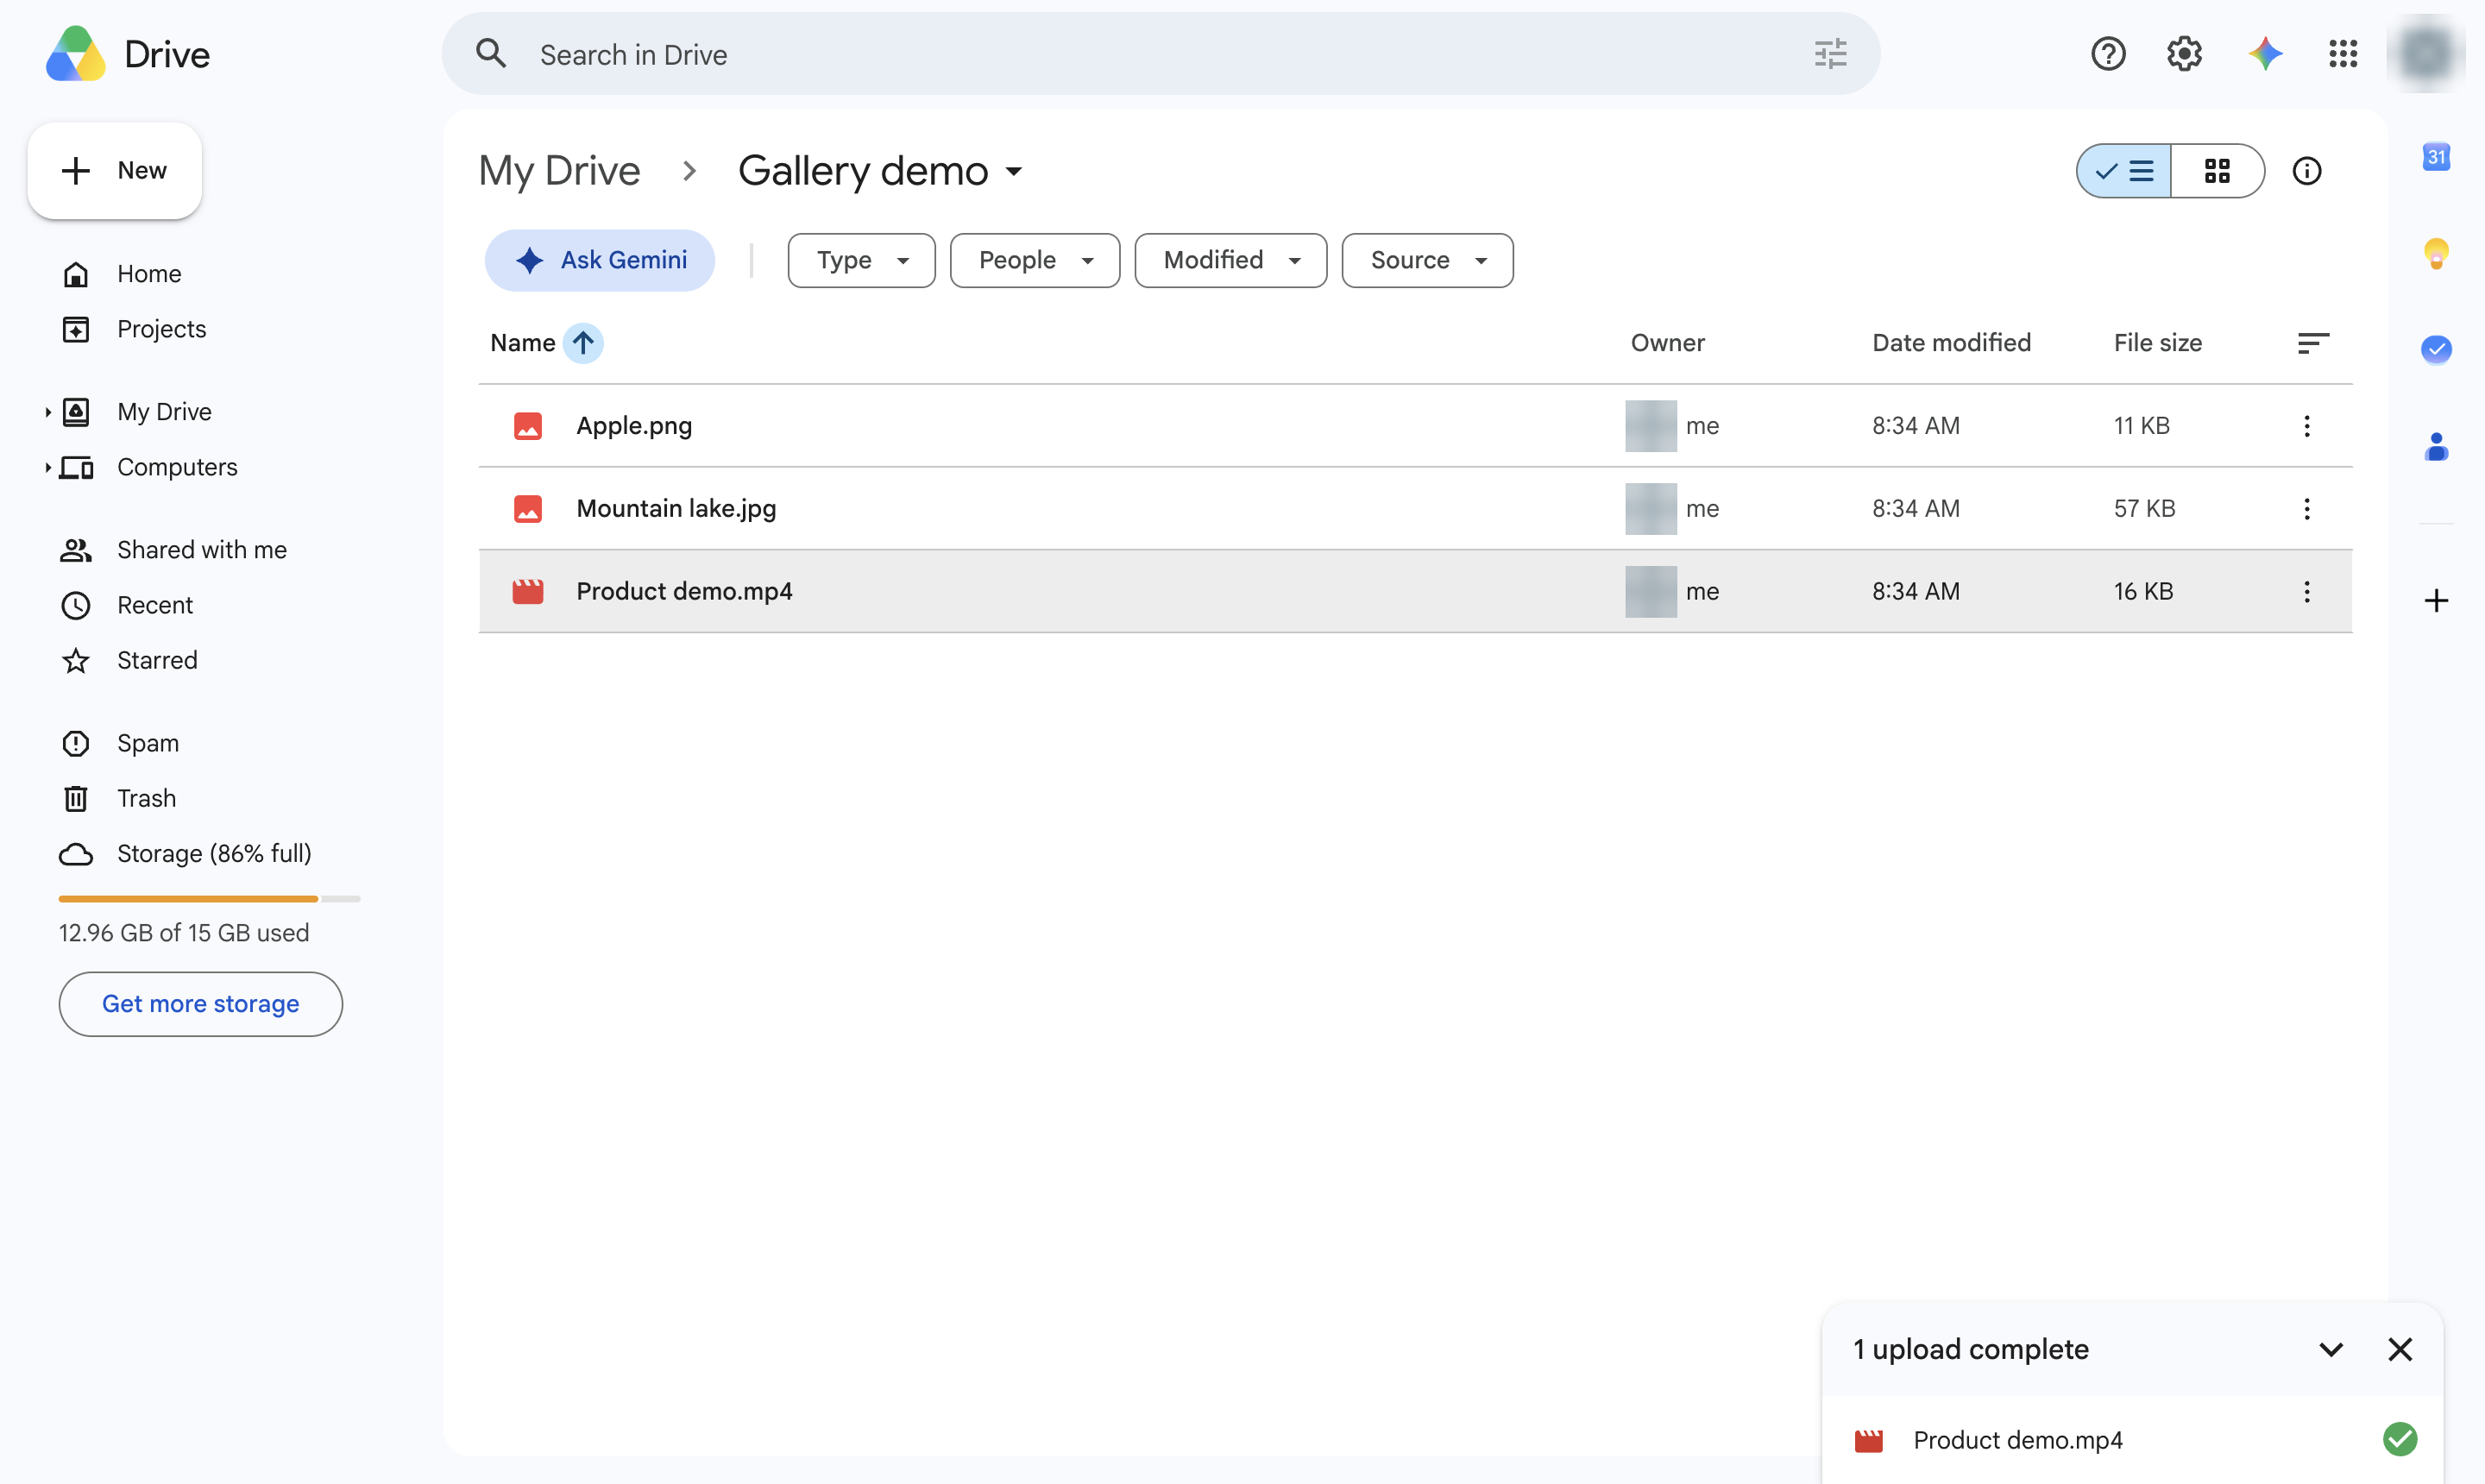Switch to list layout
The width and height of the screenshot is (2485, 1484).
[2124, 171]
